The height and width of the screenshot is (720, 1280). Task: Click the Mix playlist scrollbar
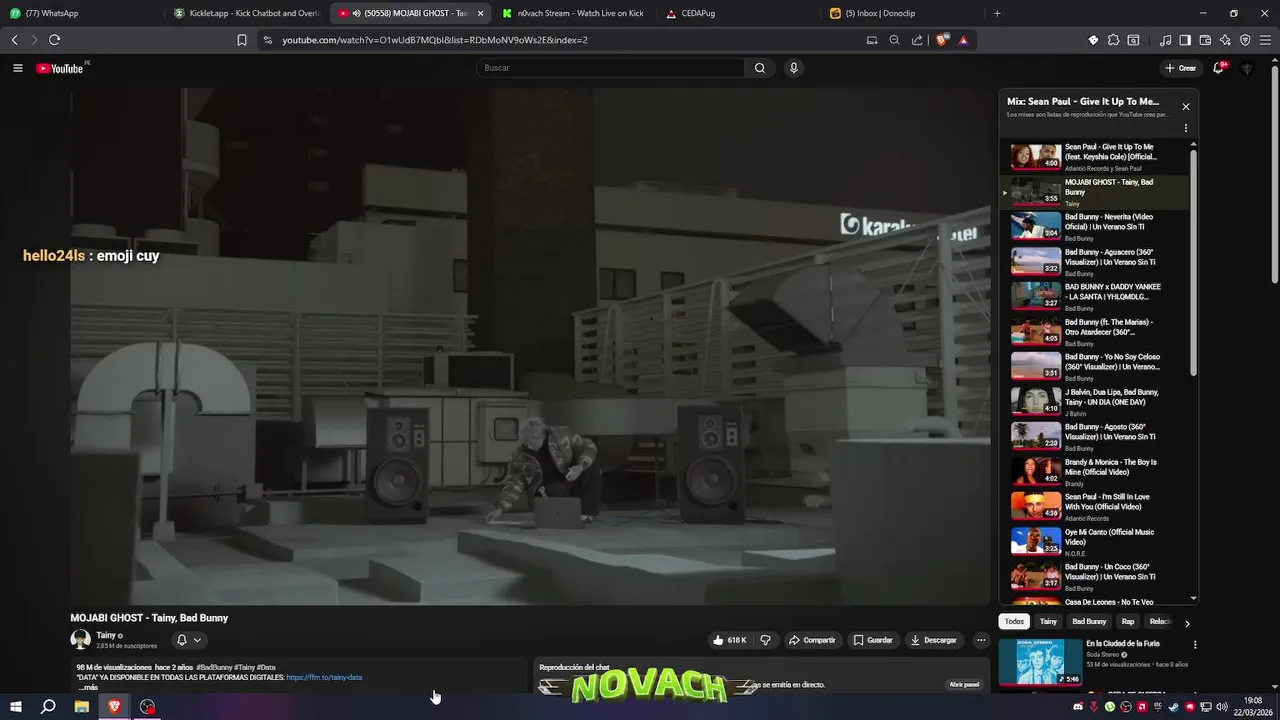[x=1193, y=262]
